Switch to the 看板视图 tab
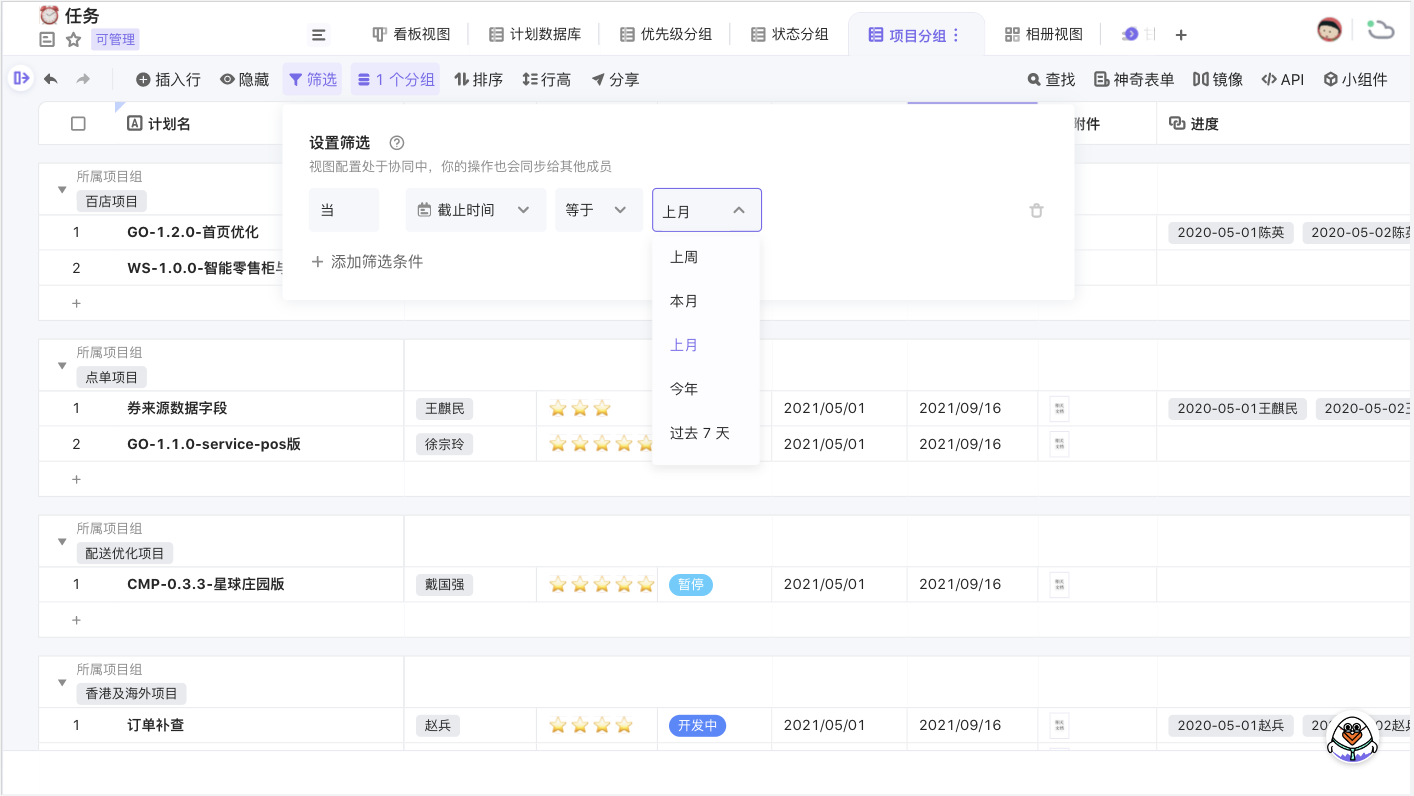Screen dimensions: 1414x796 (411, 34)
